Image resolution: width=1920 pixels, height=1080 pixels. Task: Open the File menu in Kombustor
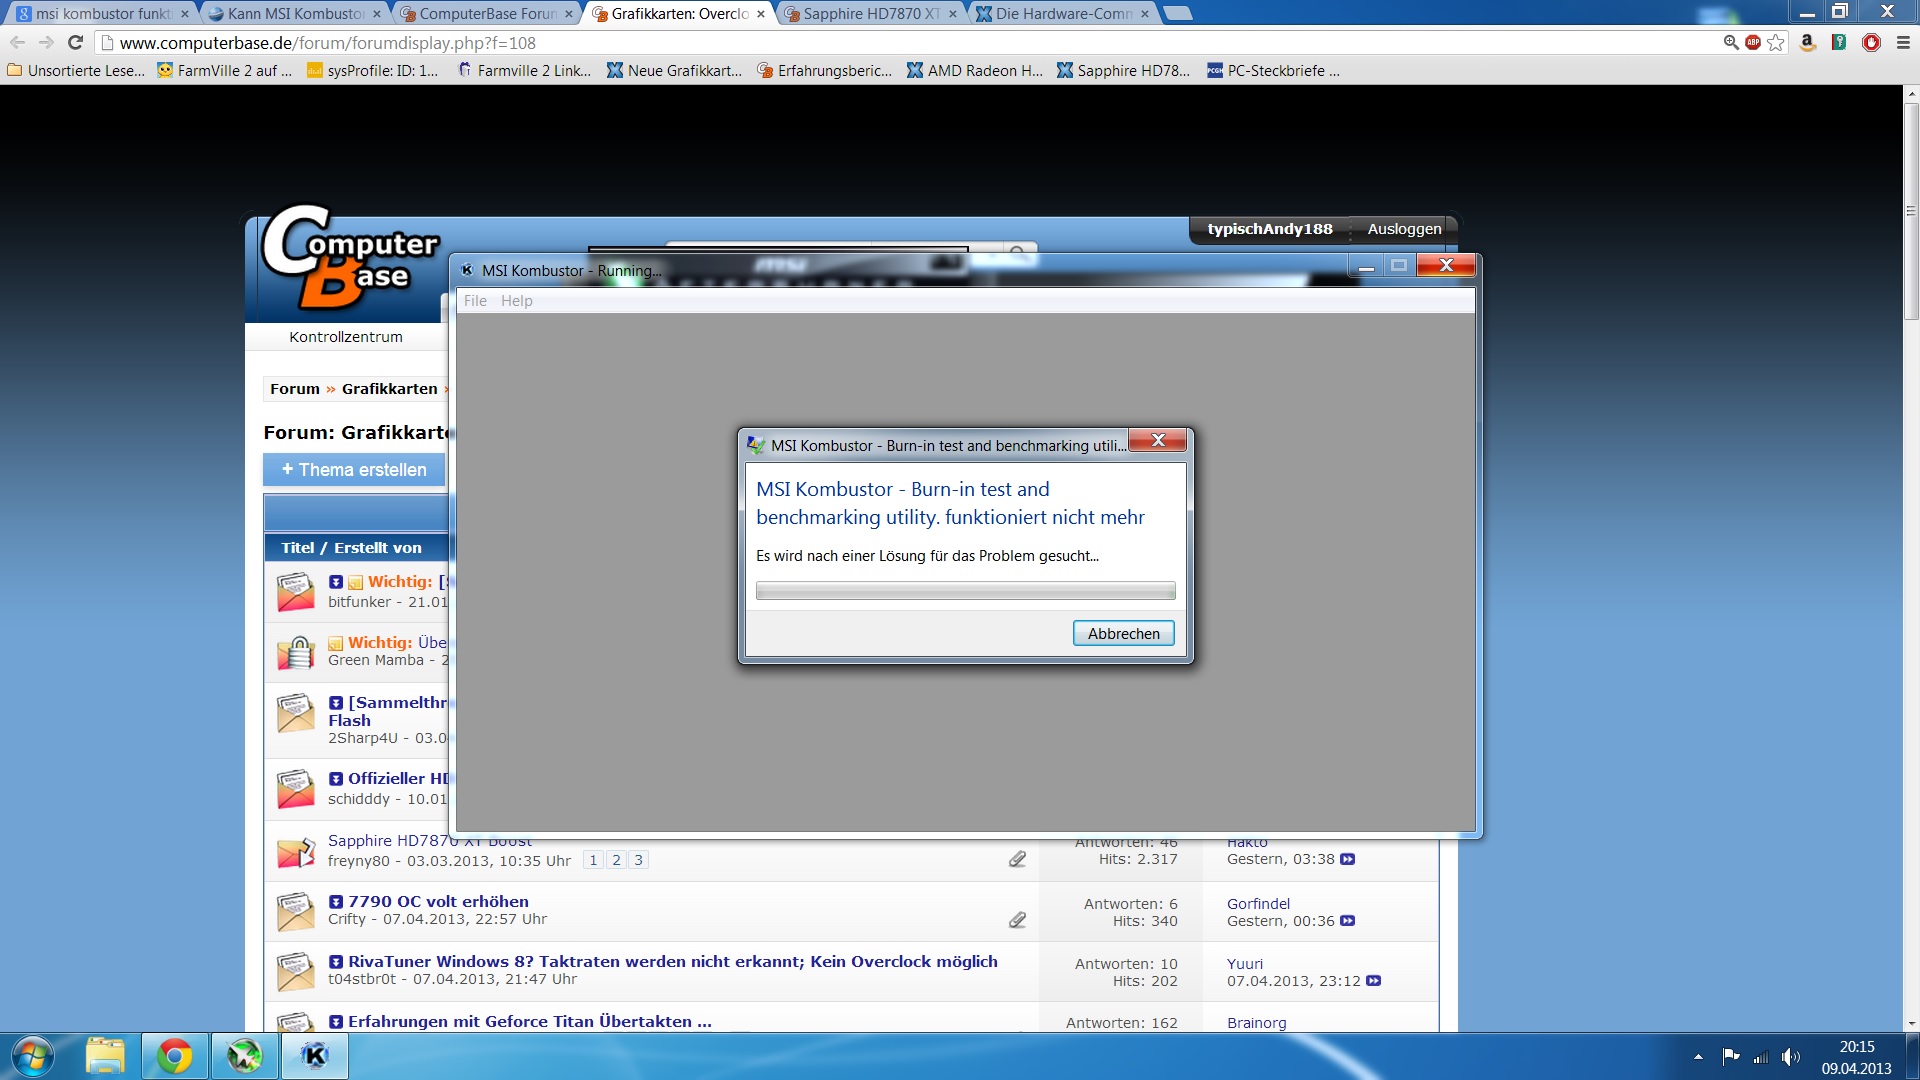pyautogui.click(x=475, y=301)
